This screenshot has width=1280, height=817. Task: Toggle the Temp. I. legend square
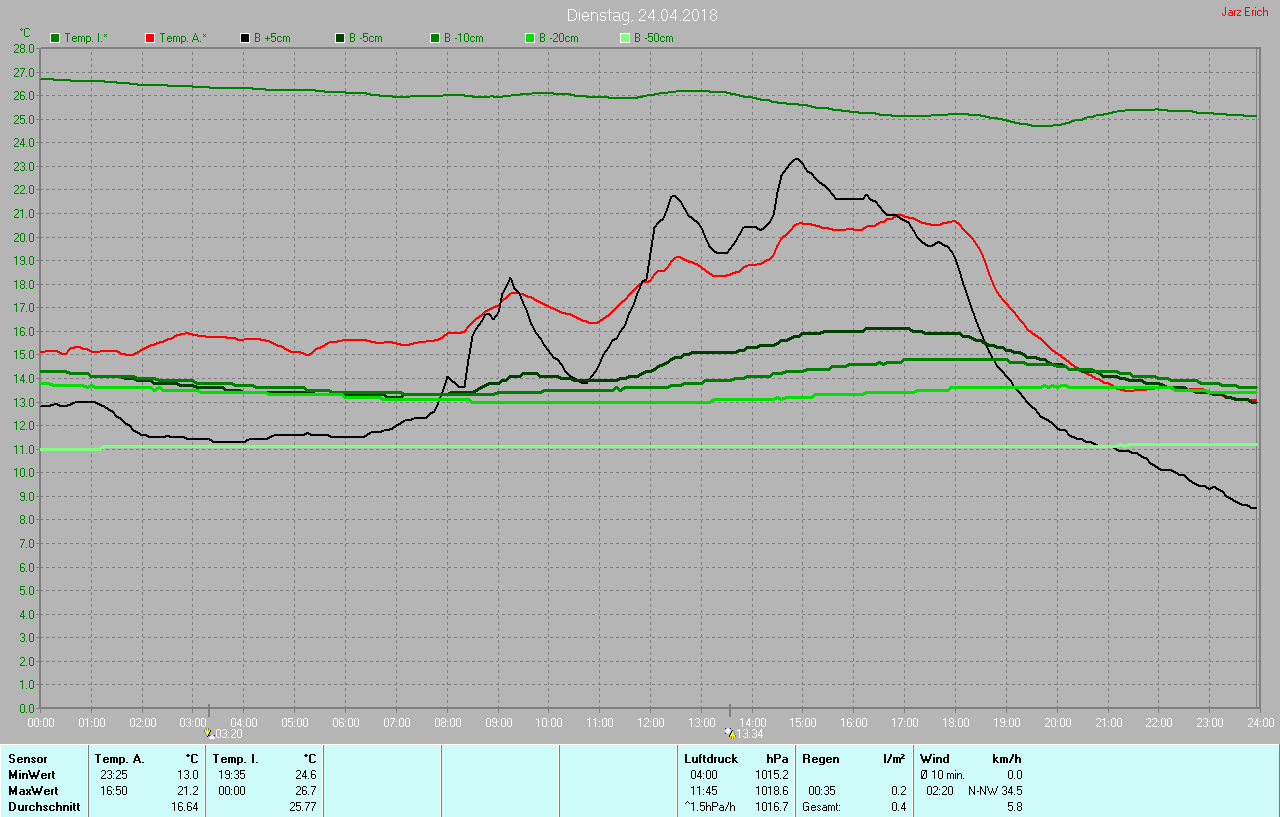[x=56, y=38]
